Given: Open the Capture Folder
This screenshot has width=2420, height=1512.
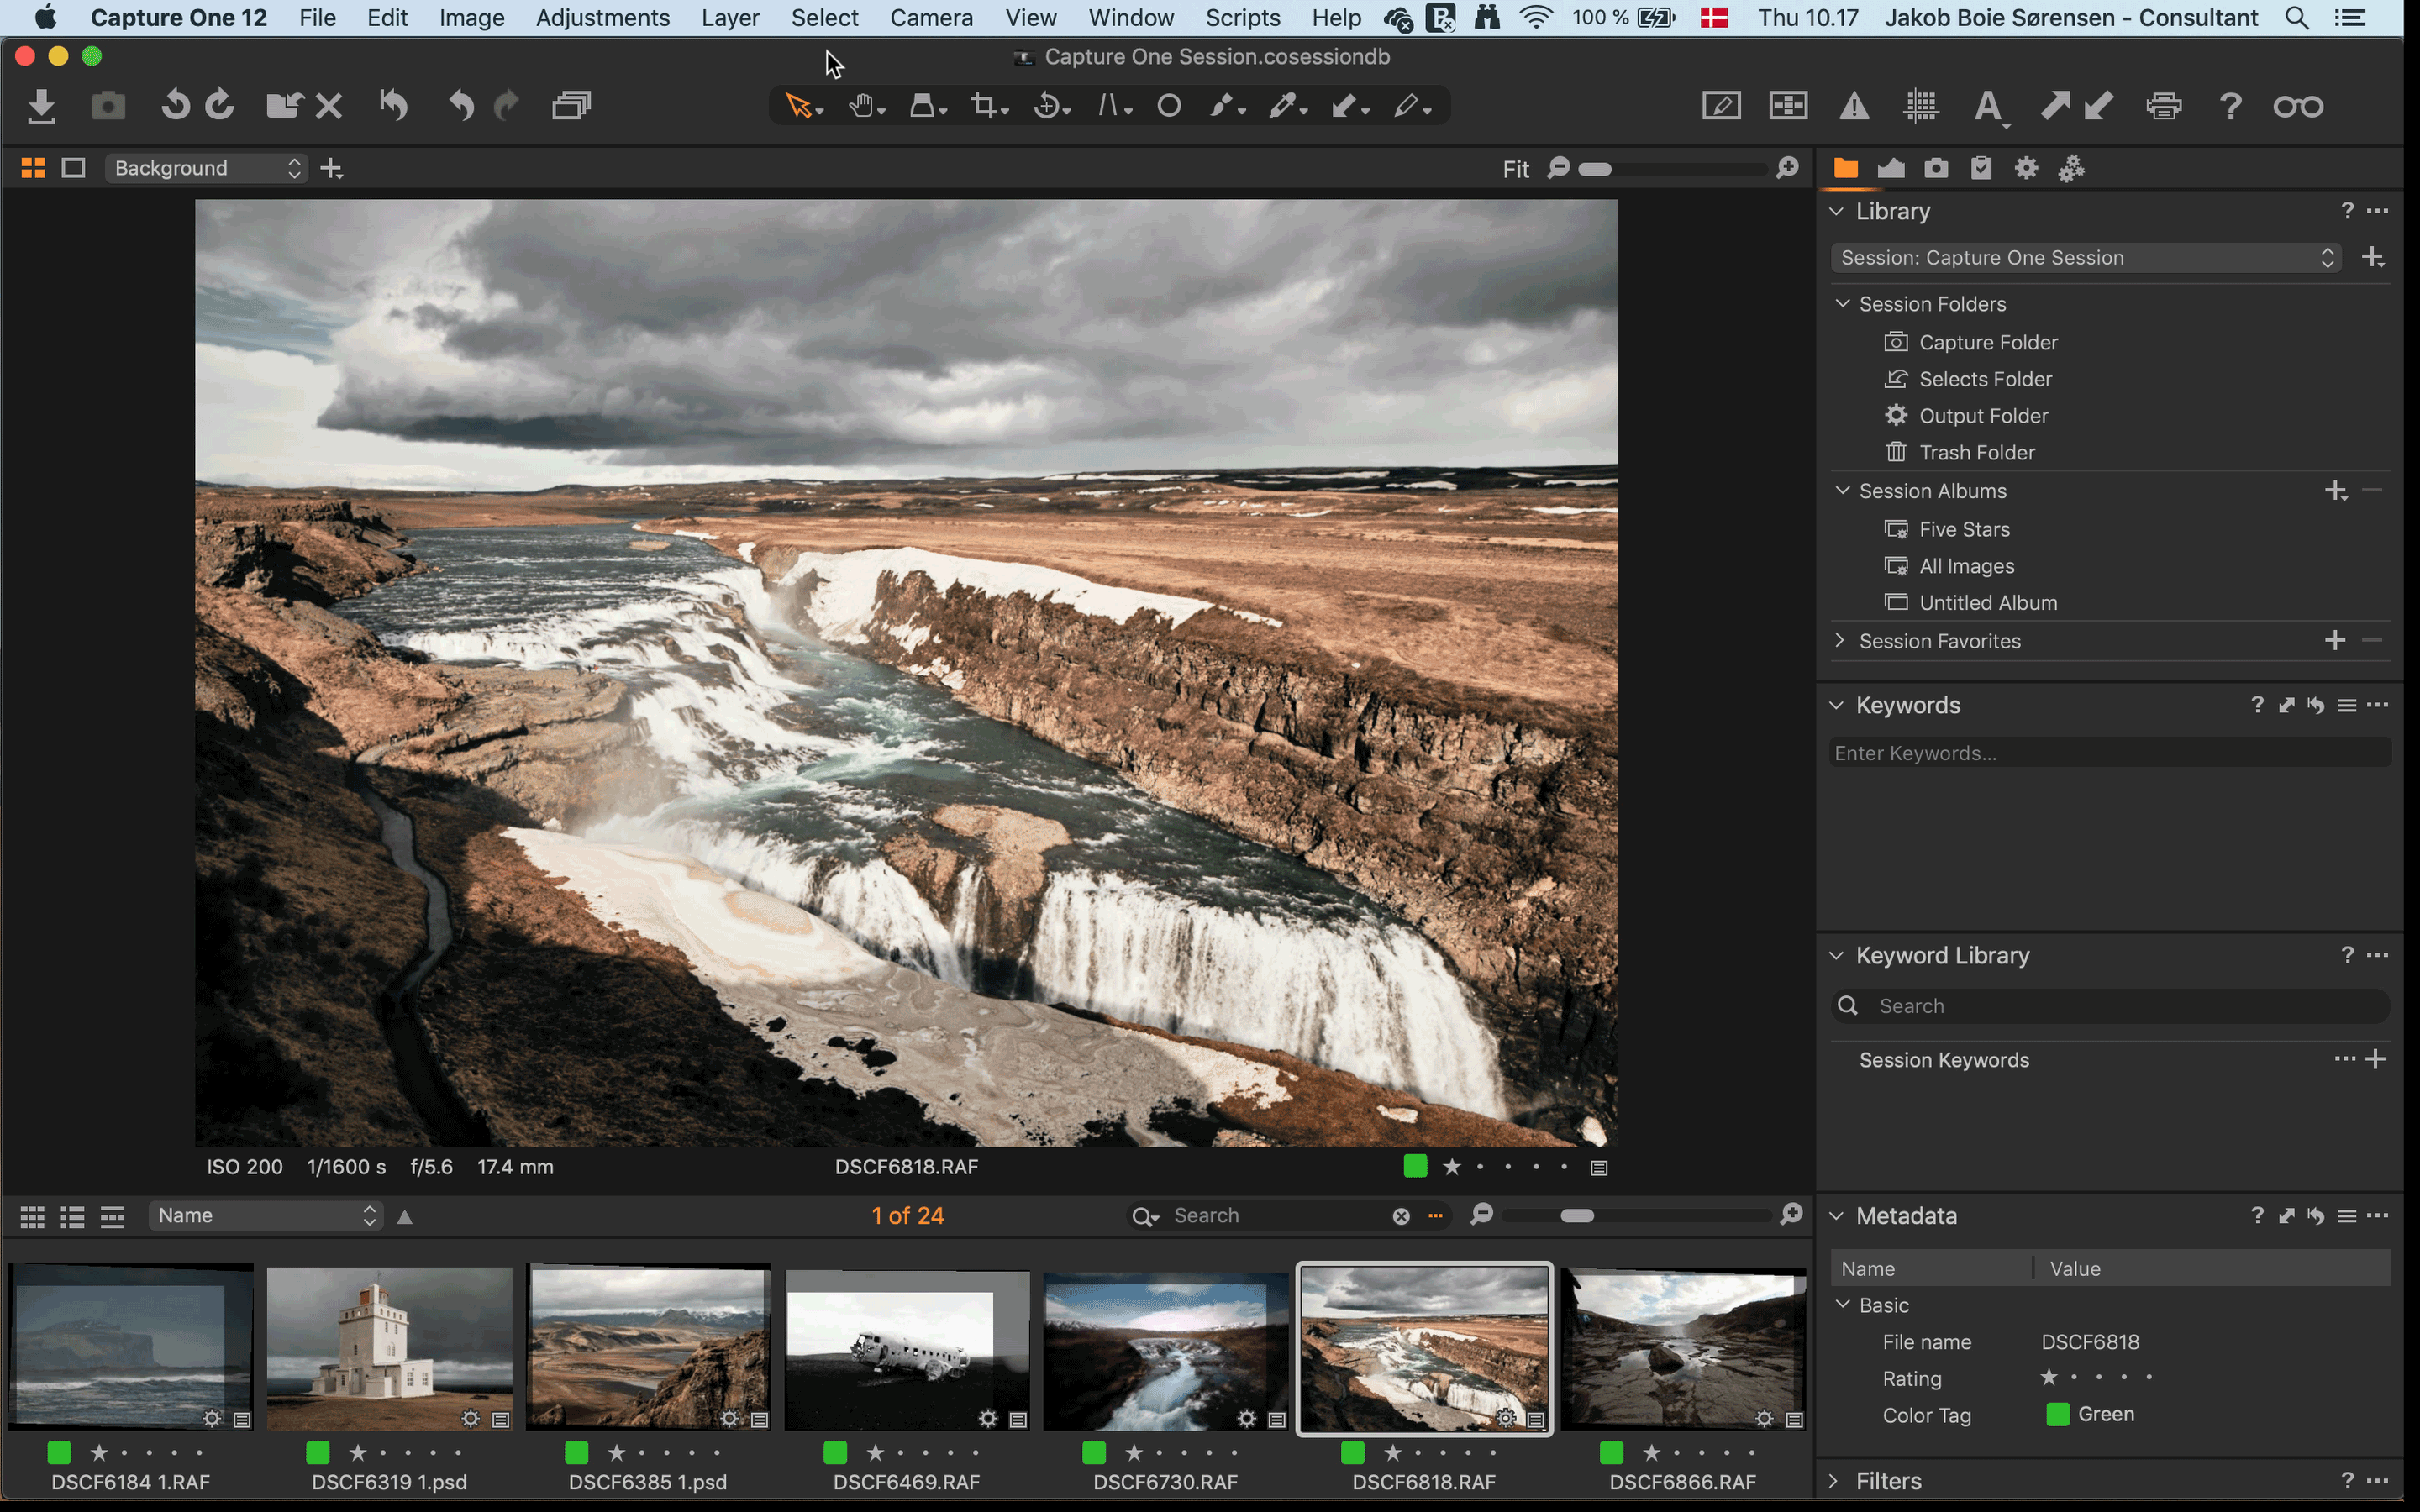Looking at the screenshot, I should point(1987,342).
